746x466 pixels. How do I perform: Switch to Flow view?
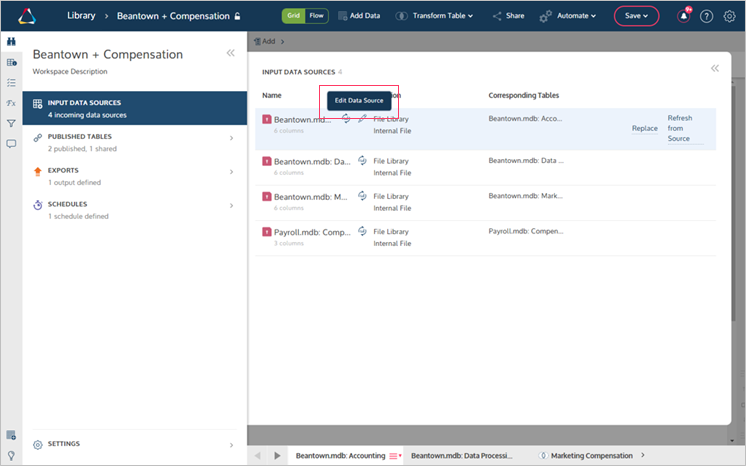pyautogui.click(x=316, y=16)
